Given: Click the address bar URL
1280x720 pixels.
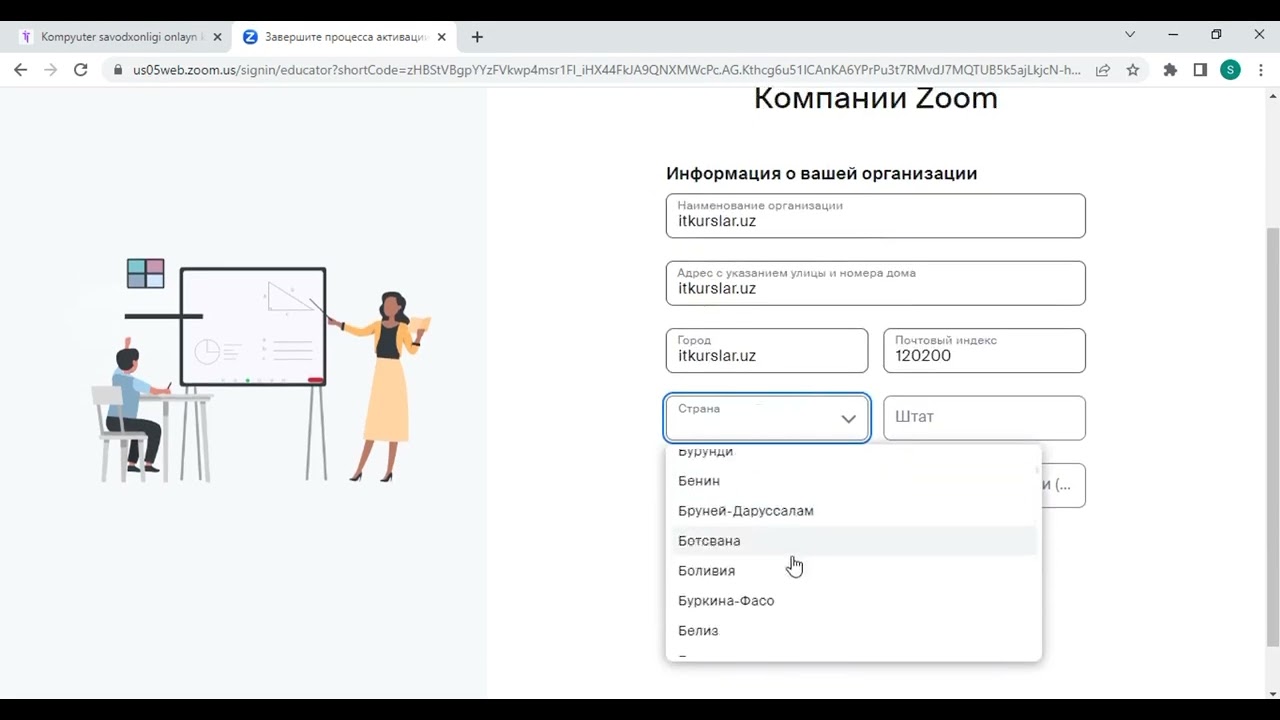Looking at the screenshot, I should (607, 70).
